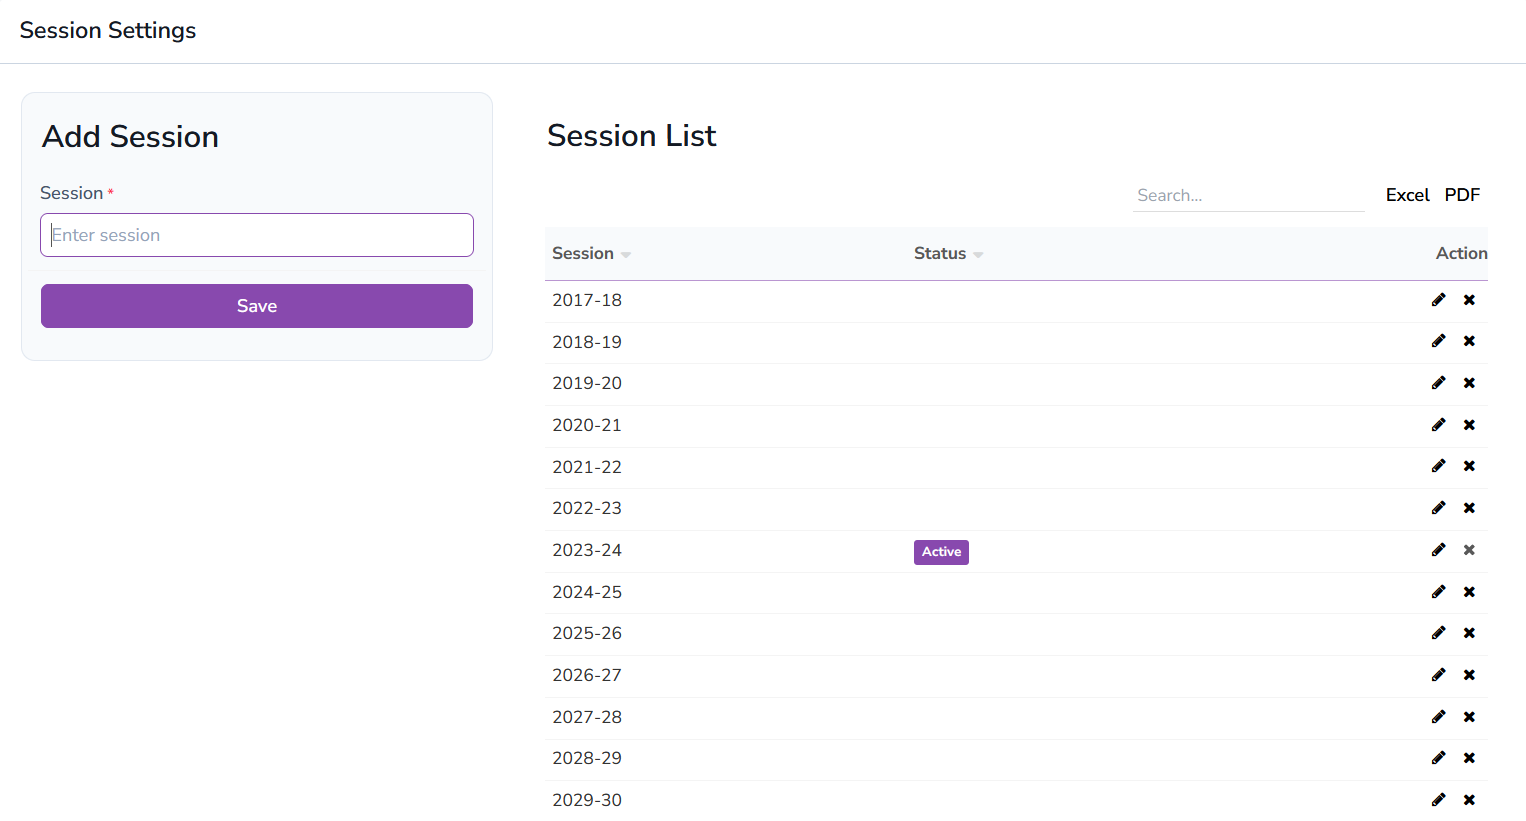This screenshot has height=821, width=1526.
Task: Export the session list to Excel
Action: click(x=1407, y=195)
